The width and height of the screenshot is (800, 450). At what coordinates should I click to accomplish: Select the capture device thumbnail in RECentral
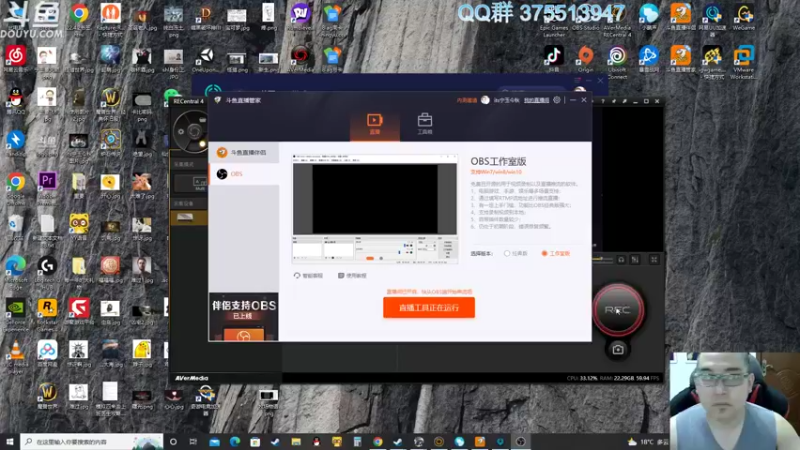point(185,218)
